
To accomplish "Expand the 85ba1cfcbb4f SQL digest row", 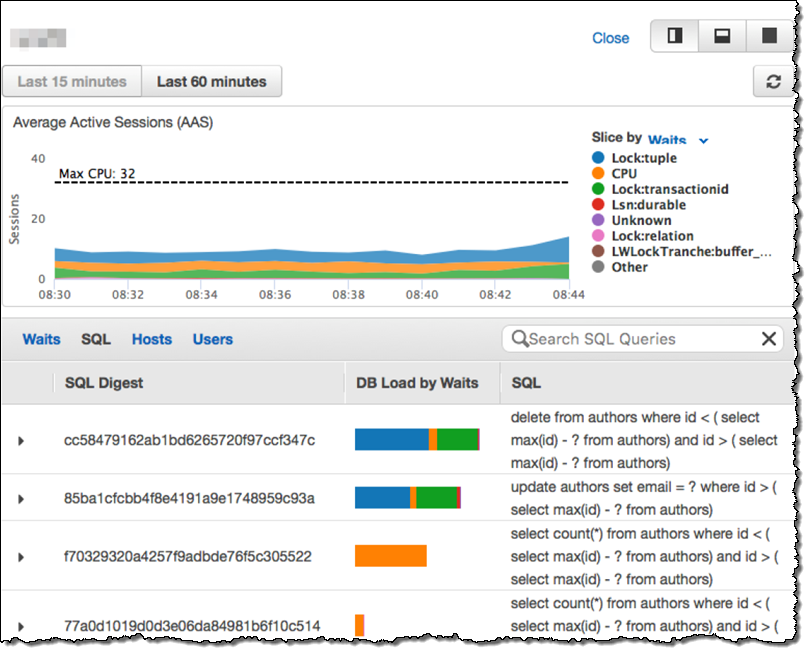I will pyautogui.click(x=21, y=498).
